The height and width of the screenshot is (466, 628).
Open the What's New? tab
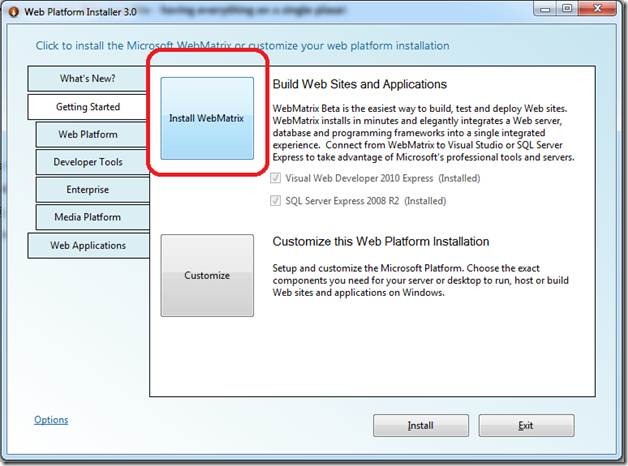(88, 78)
